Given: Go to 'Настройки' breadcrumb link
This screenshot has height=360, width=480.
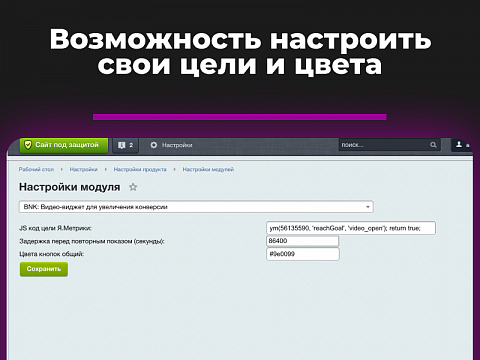Looking at the screenshot, I should click(x=83, y=169).
